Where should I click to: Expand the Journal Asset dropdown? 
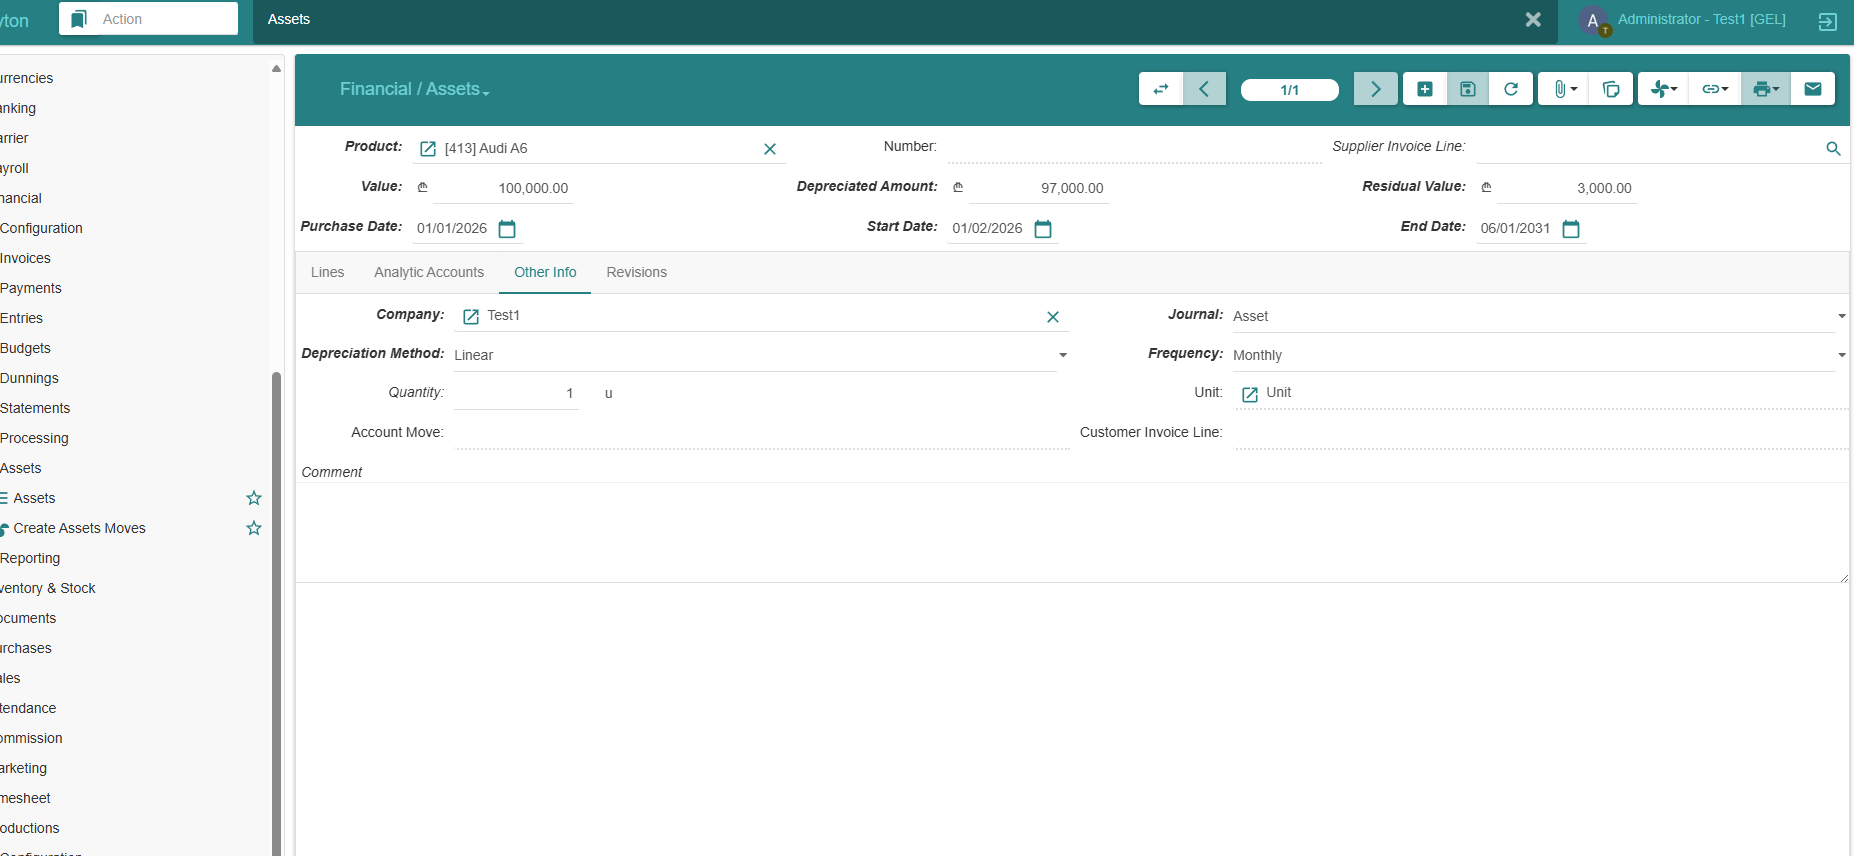(1840, 317)
